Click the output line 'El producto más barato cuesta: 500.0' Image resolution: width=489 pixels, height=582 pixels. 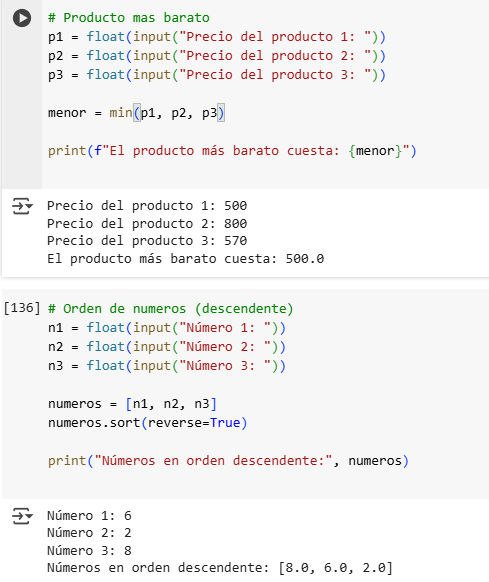[186, 259]
